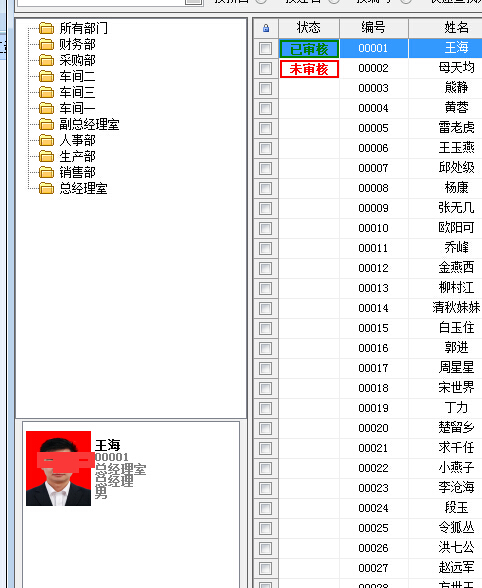Open the 所有部门 folder icon
The height and width of the screenshot is (588, 482).
click(47, 28)
